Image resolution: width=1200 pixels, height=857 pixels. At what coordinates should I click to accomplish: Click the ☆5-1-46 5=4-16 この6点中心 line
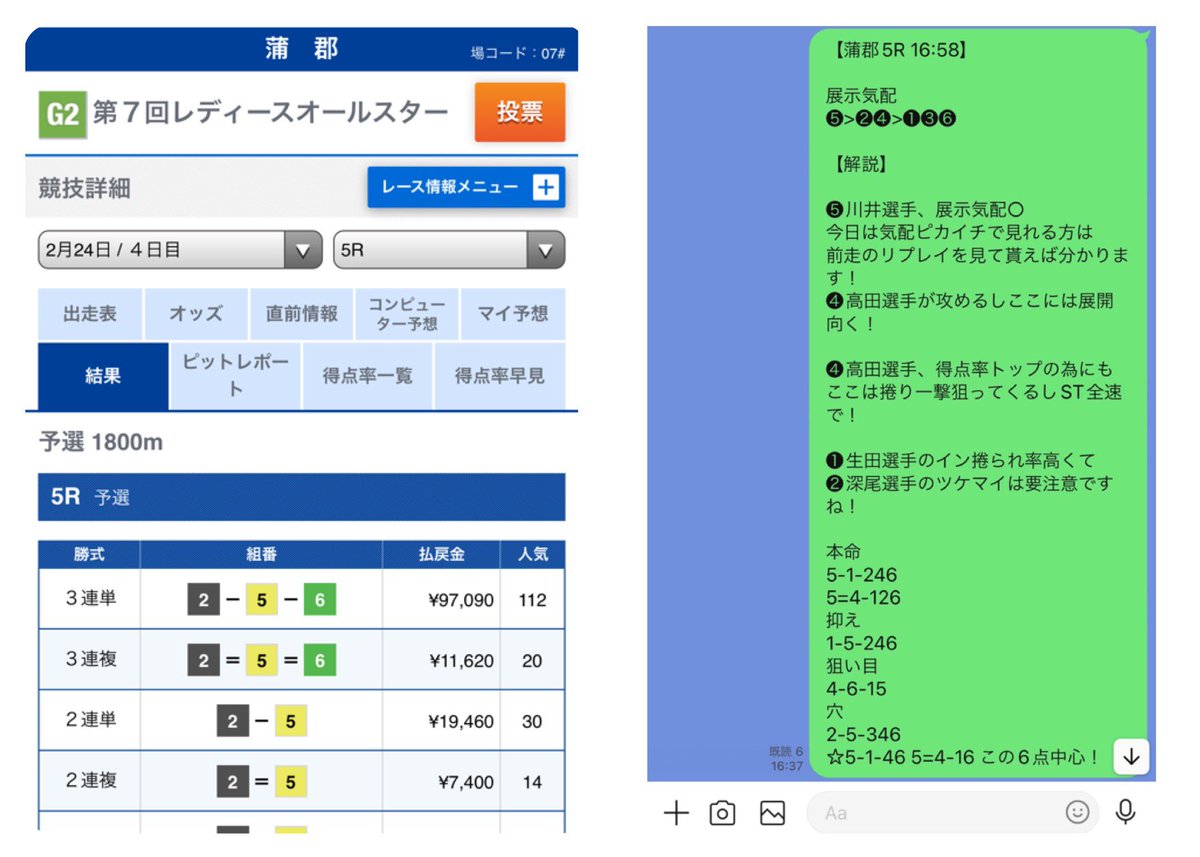(964, 758)
